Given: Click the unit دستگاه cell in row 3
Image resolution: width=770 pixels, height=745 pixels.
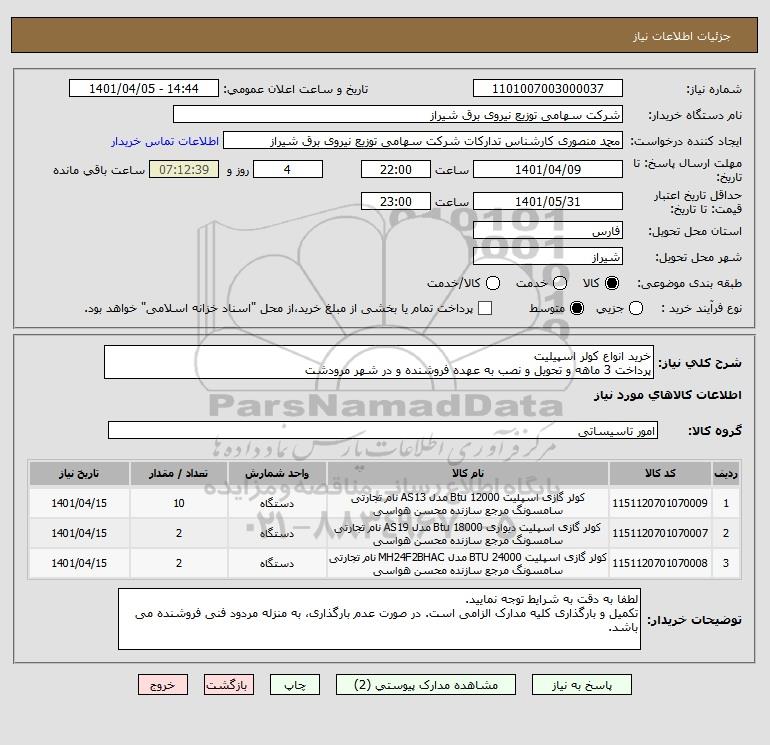Looking at the screenshot, I should (277, 563).
